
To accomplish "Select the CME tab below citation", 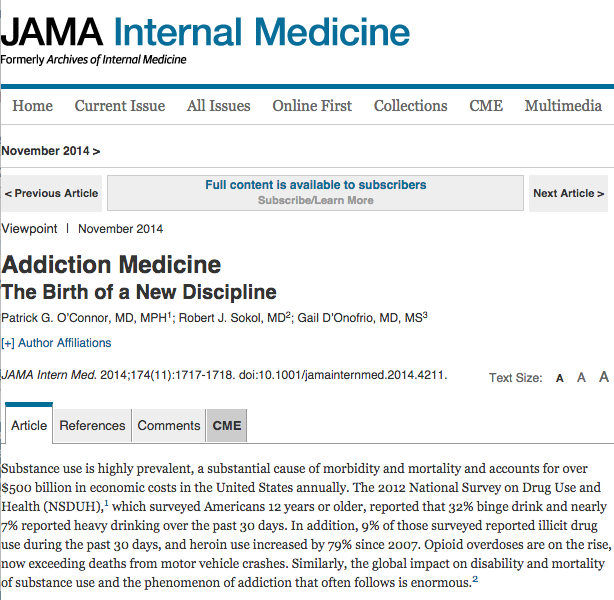I will (227, 426).
